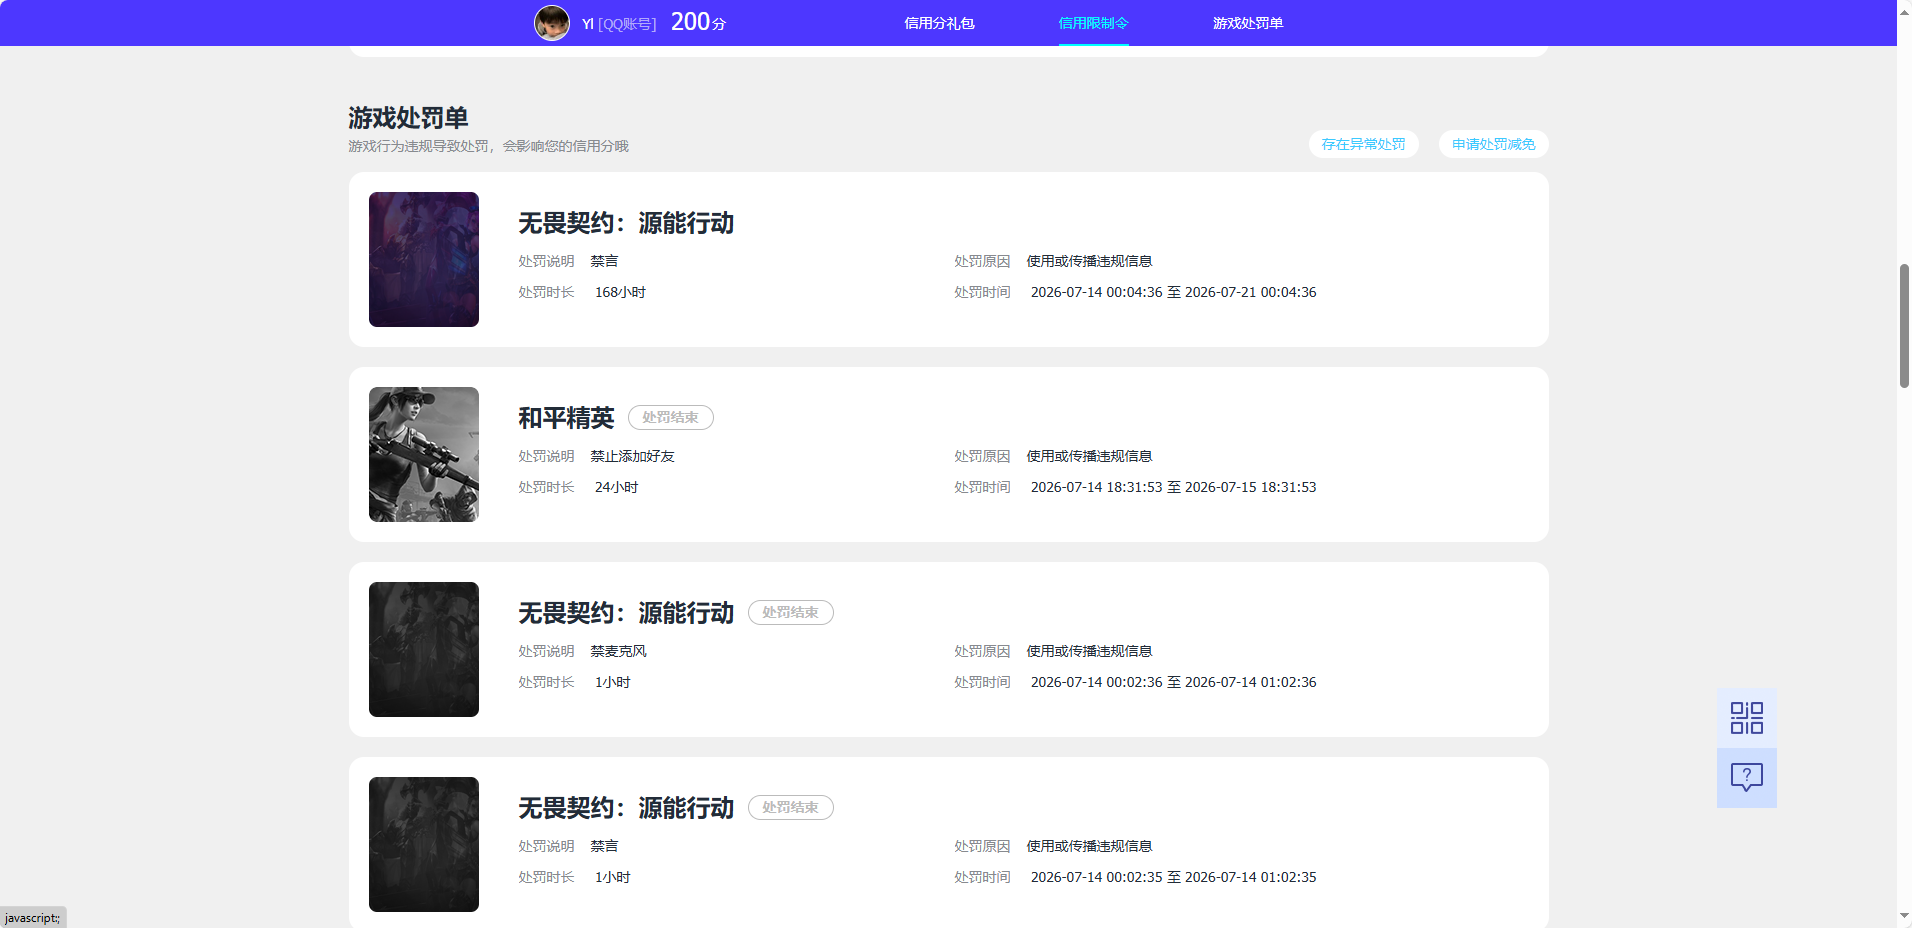Click 无畏契约 title on the 禁麦克风 card
1912x928 pixels.
(626, 613)
